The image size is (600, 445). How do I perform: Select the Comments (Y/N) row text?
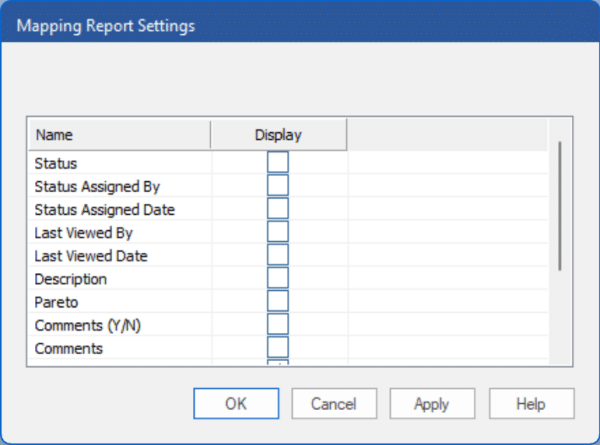pyautogui.click(x=88, y=326)
